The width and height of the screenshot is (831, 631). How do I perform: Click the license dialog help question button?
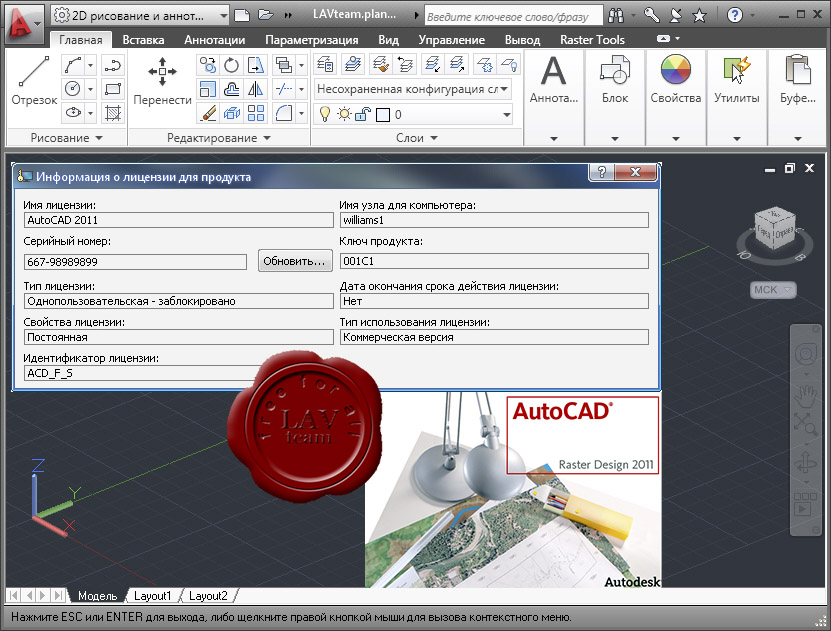coord(602,172)
